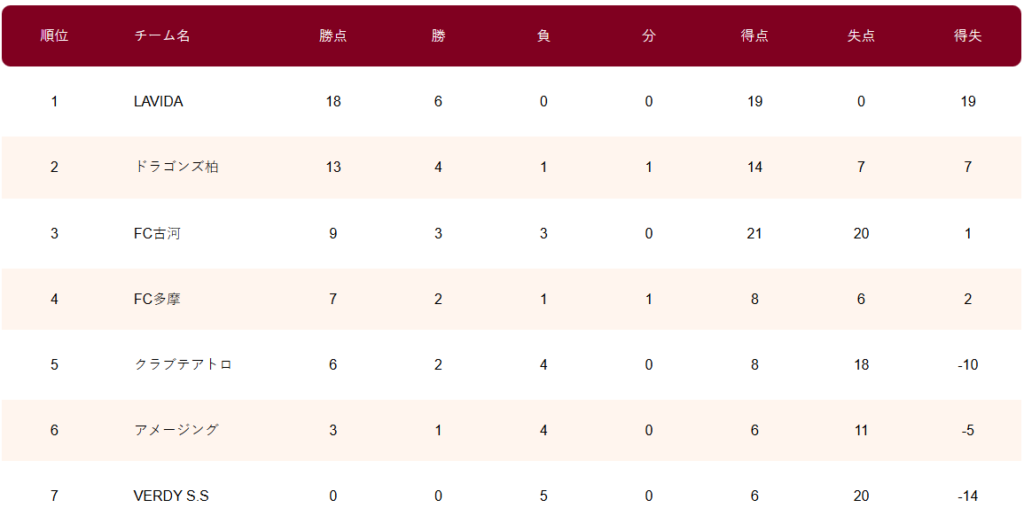1024x531 pixels.
Task: Click VERDY S.S's -14 goal difference
Action: (x=968, y=496)
